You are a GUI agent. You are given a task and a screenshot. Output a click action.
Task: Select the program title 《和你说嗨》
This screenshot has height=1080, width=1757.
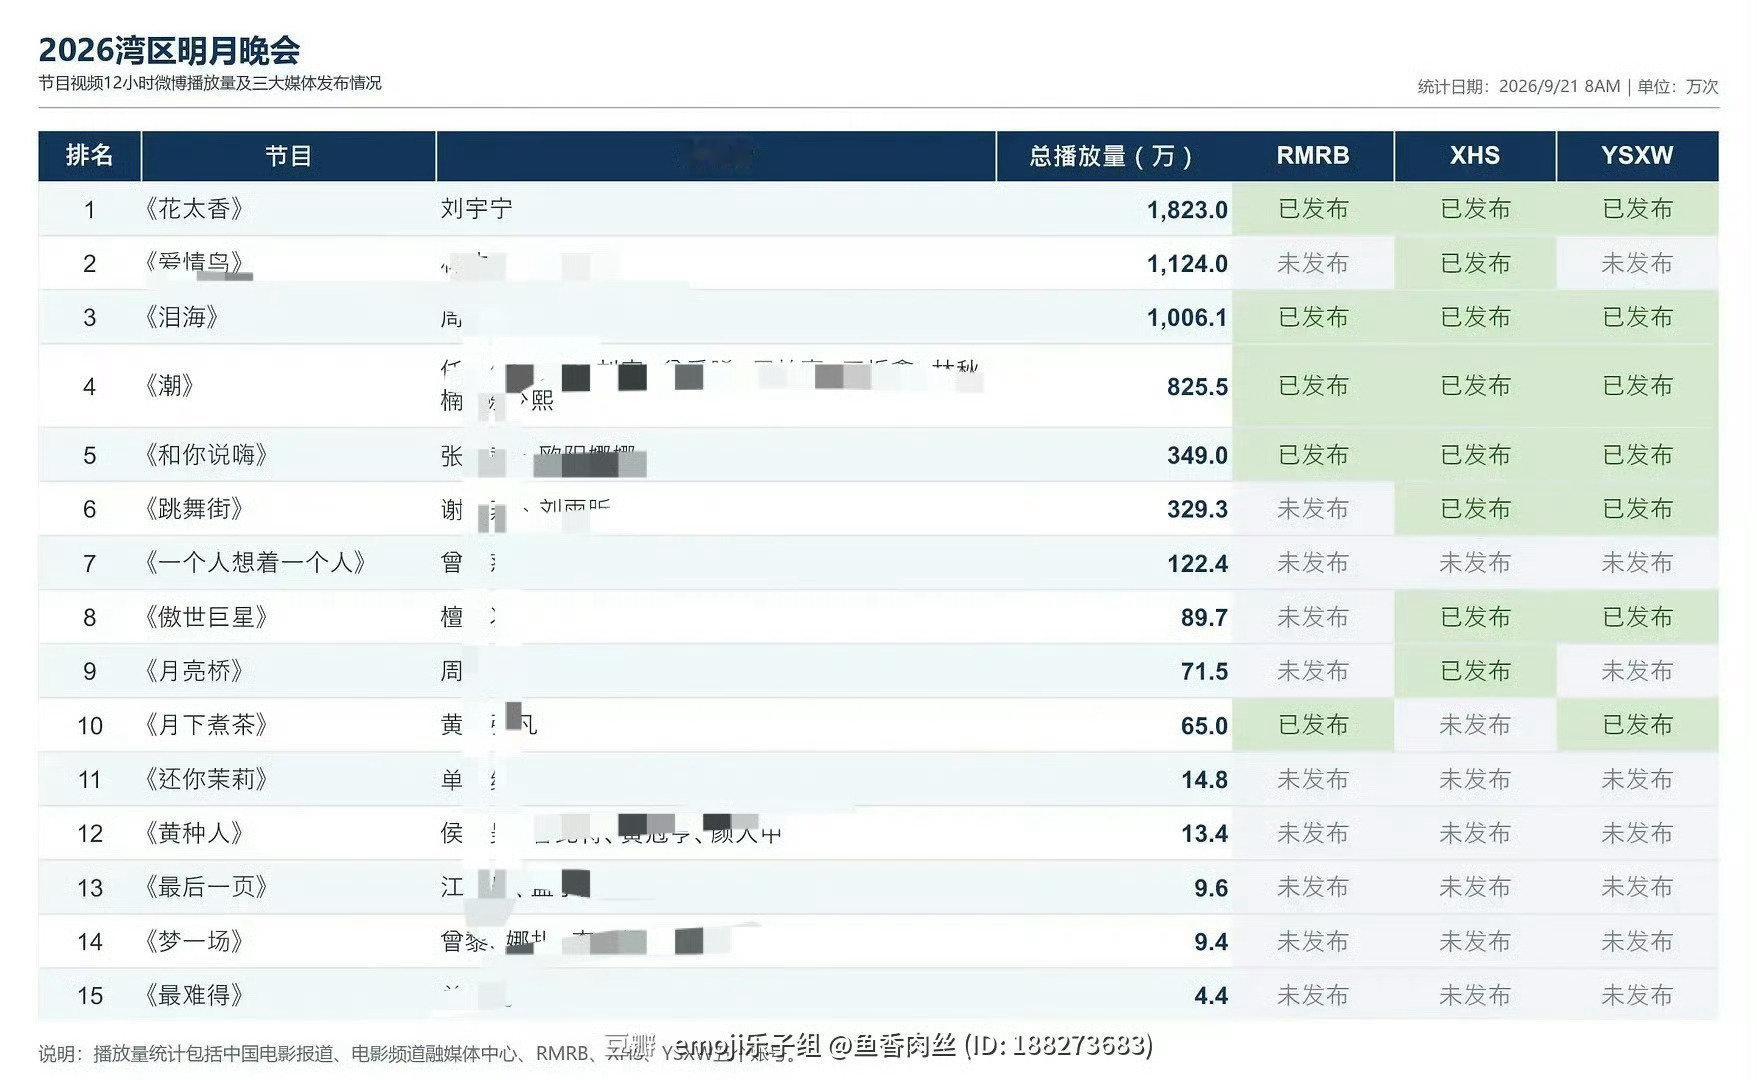pyautogui.click(x=206, y=455)
